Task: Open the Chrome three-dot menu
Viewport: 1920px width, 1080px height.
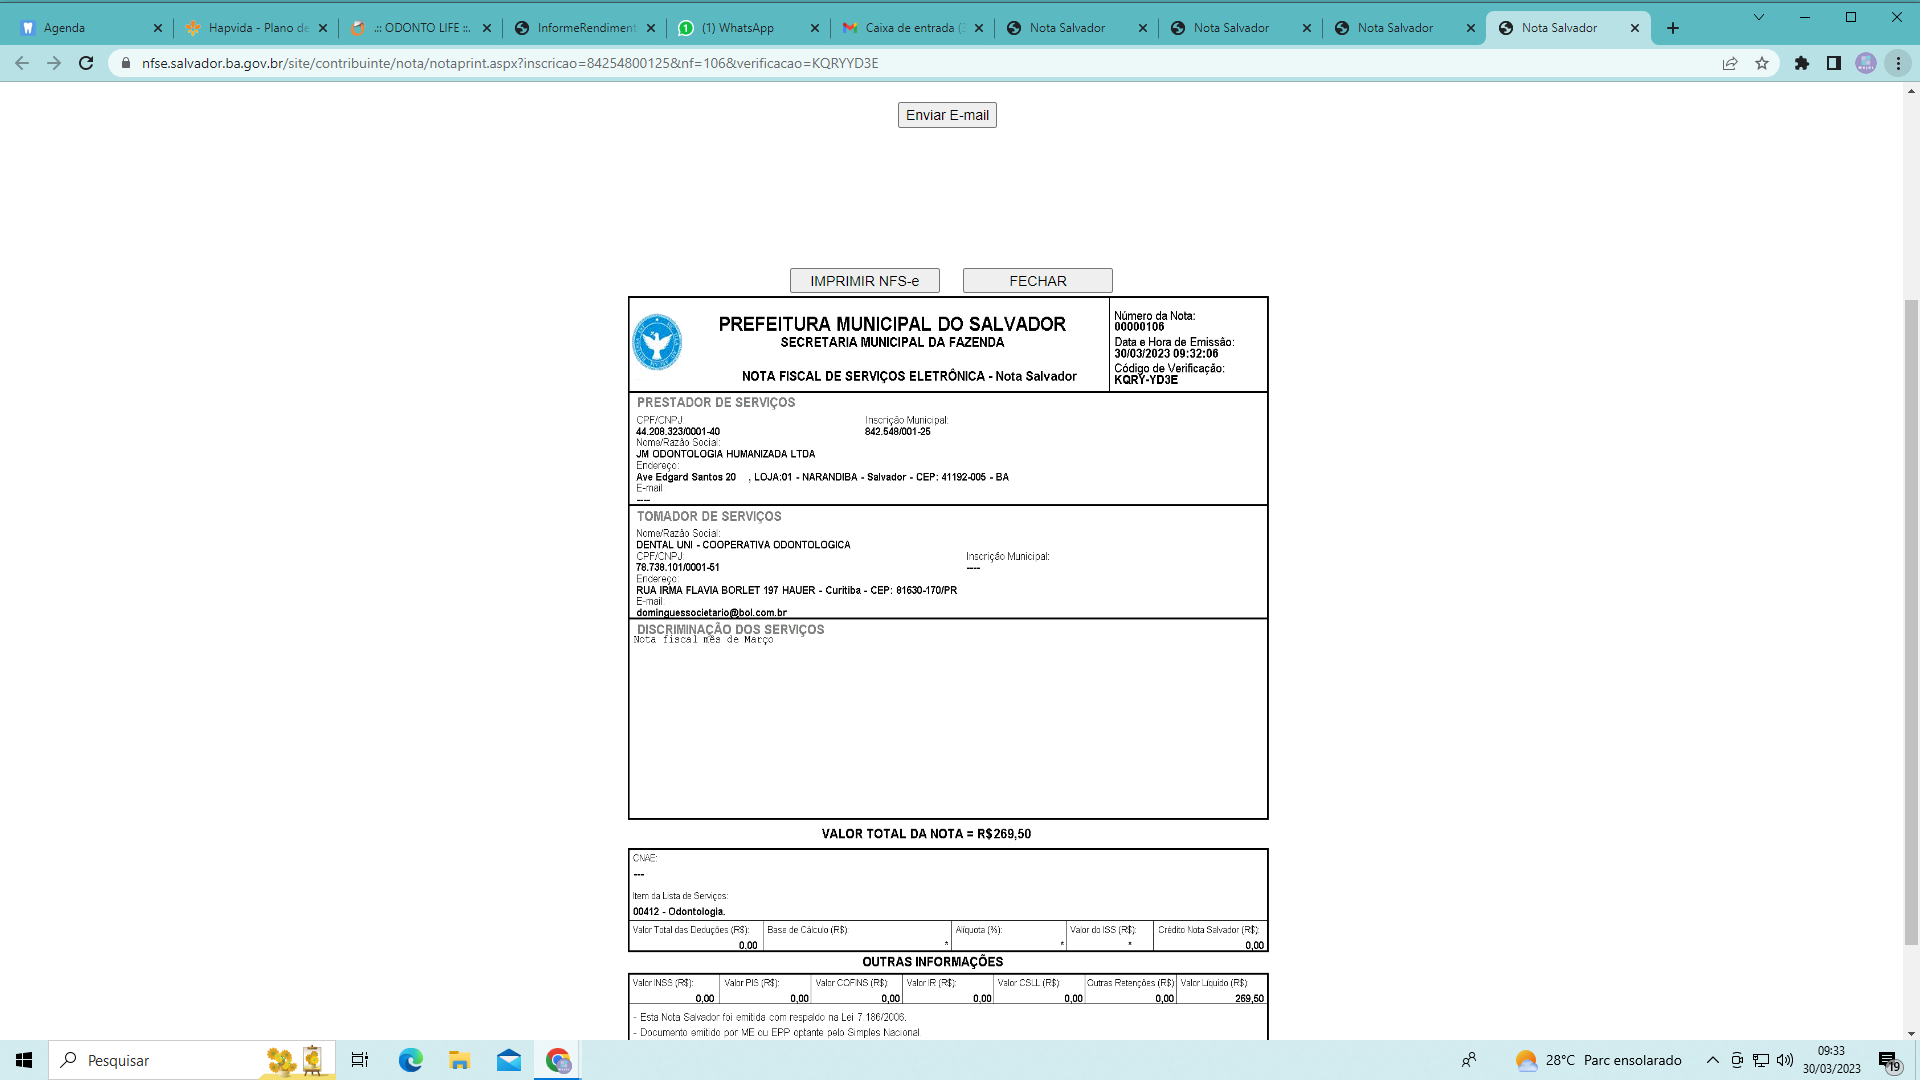Action: pyautogui.click(x=1898, y=63)
